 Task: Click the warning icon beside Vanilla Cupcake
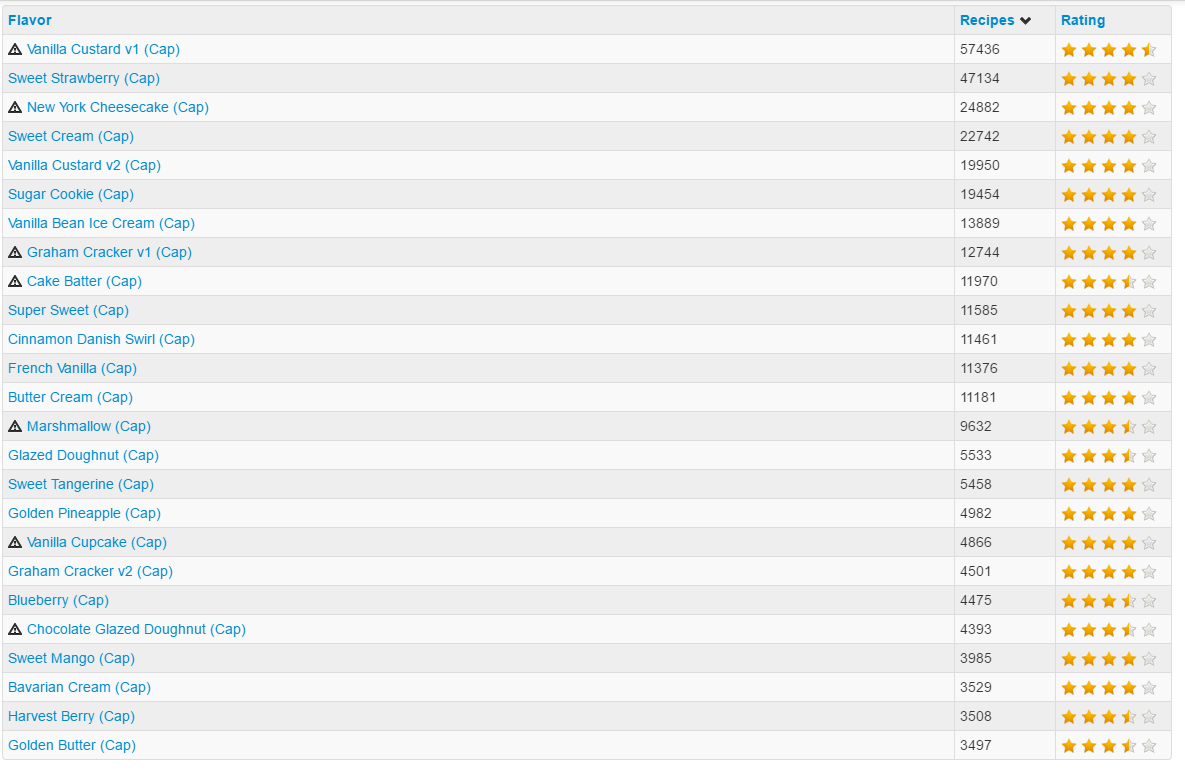click(15, 543)
